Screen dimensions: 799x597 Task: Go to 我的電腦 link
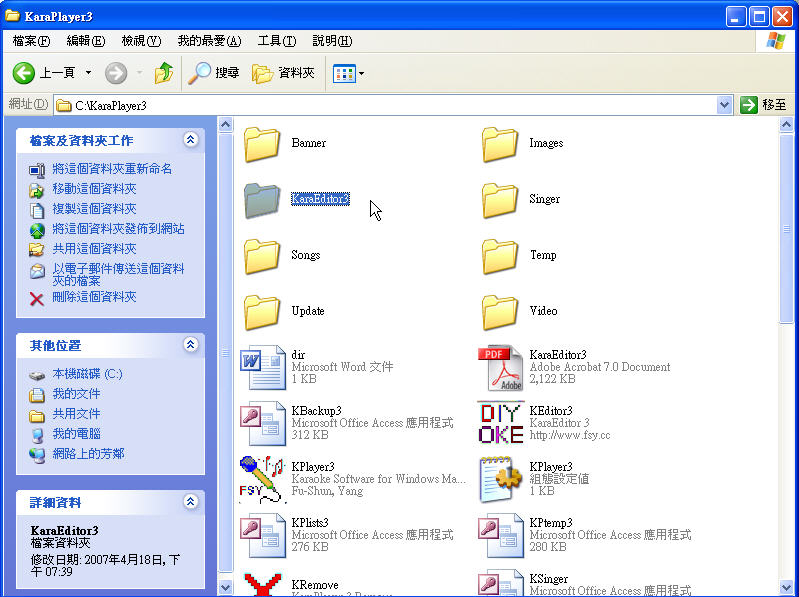pos(76,433)
